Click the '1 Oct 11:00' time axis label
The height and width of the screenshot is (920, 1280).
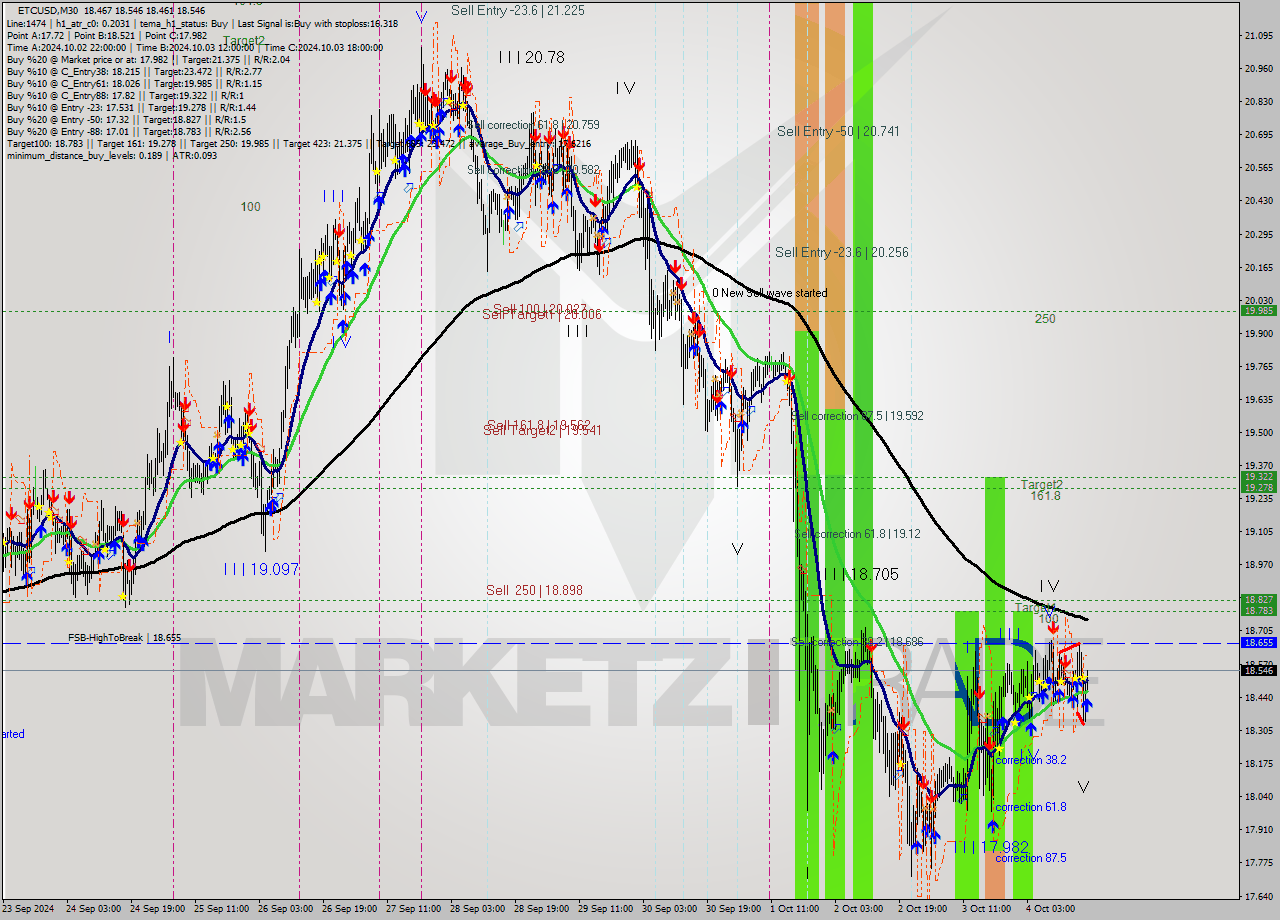point(796,909)
